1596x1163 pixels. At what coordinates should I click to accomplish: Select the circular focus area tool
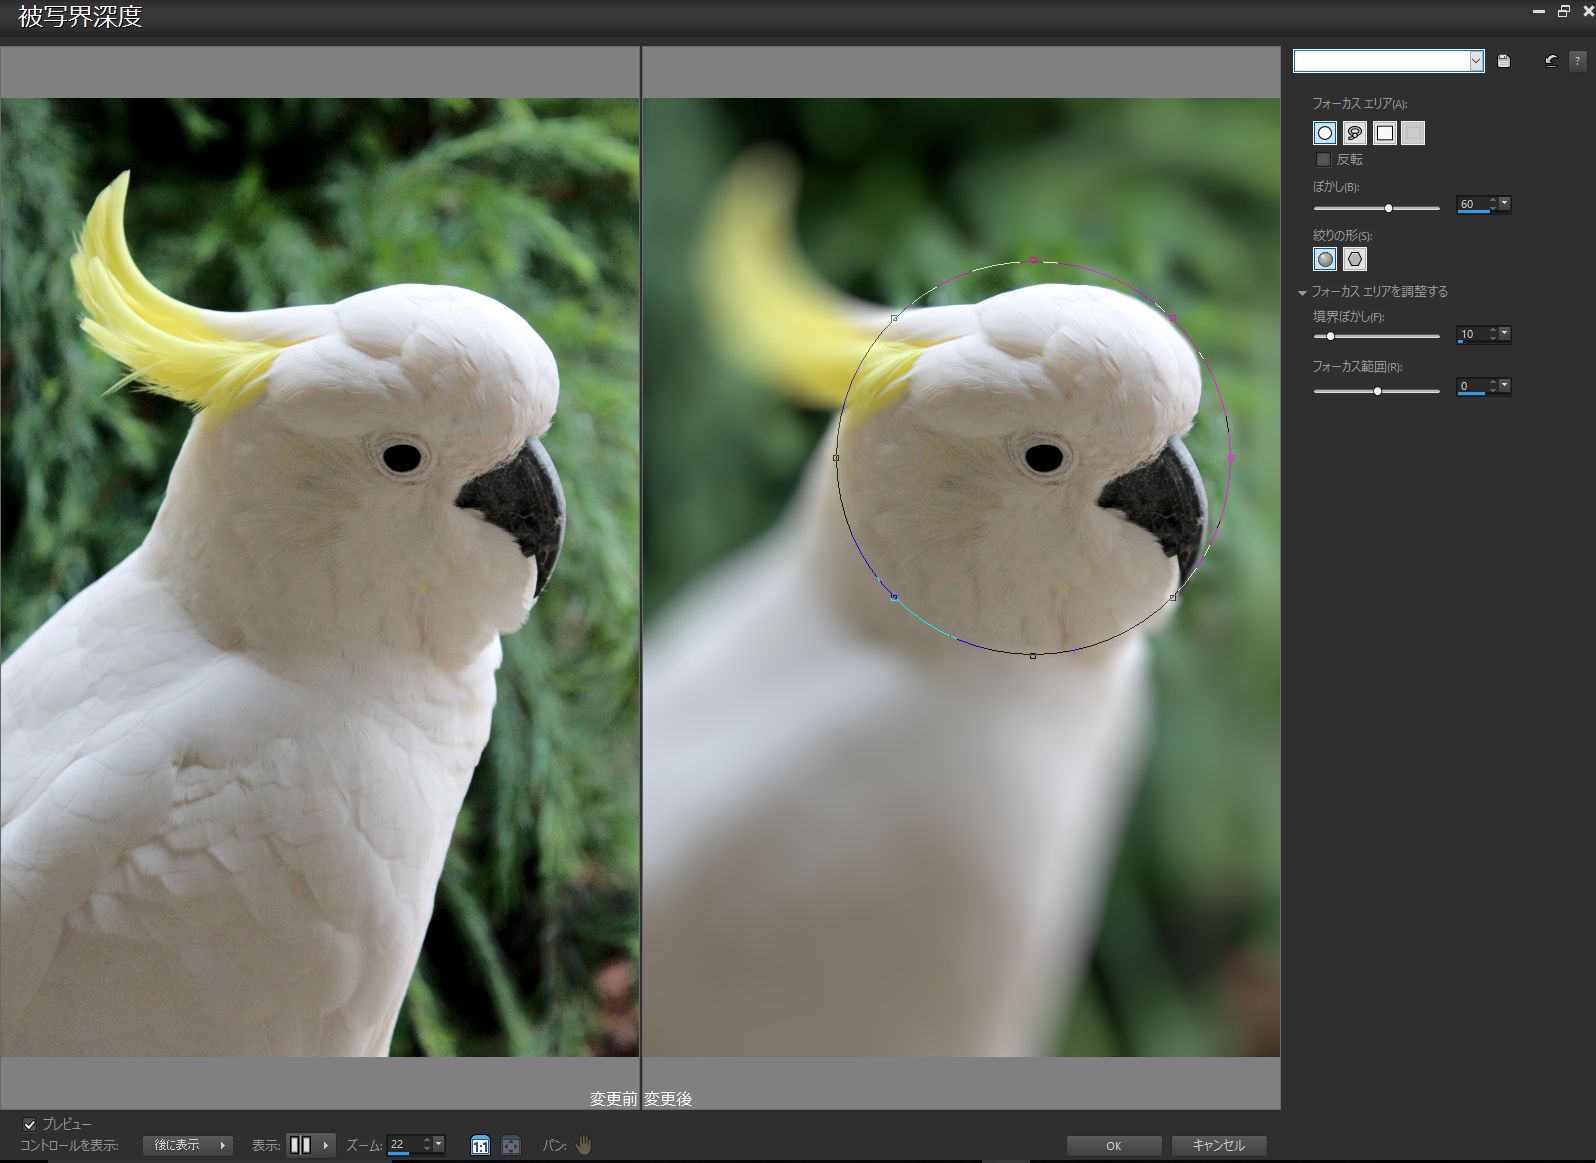[1324, 133]
